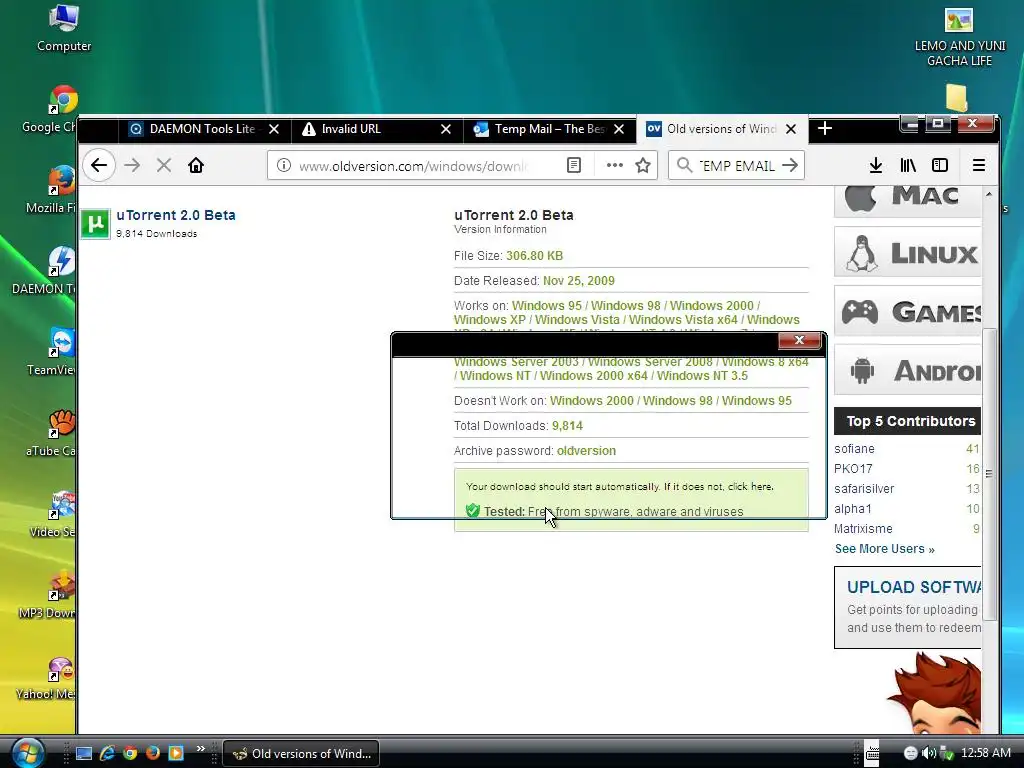The height and width of the screenshot is (768, 1024).
Task: Click the TEMP EMAIL search field
Action: pyautogui.click(x=736, y=166)
